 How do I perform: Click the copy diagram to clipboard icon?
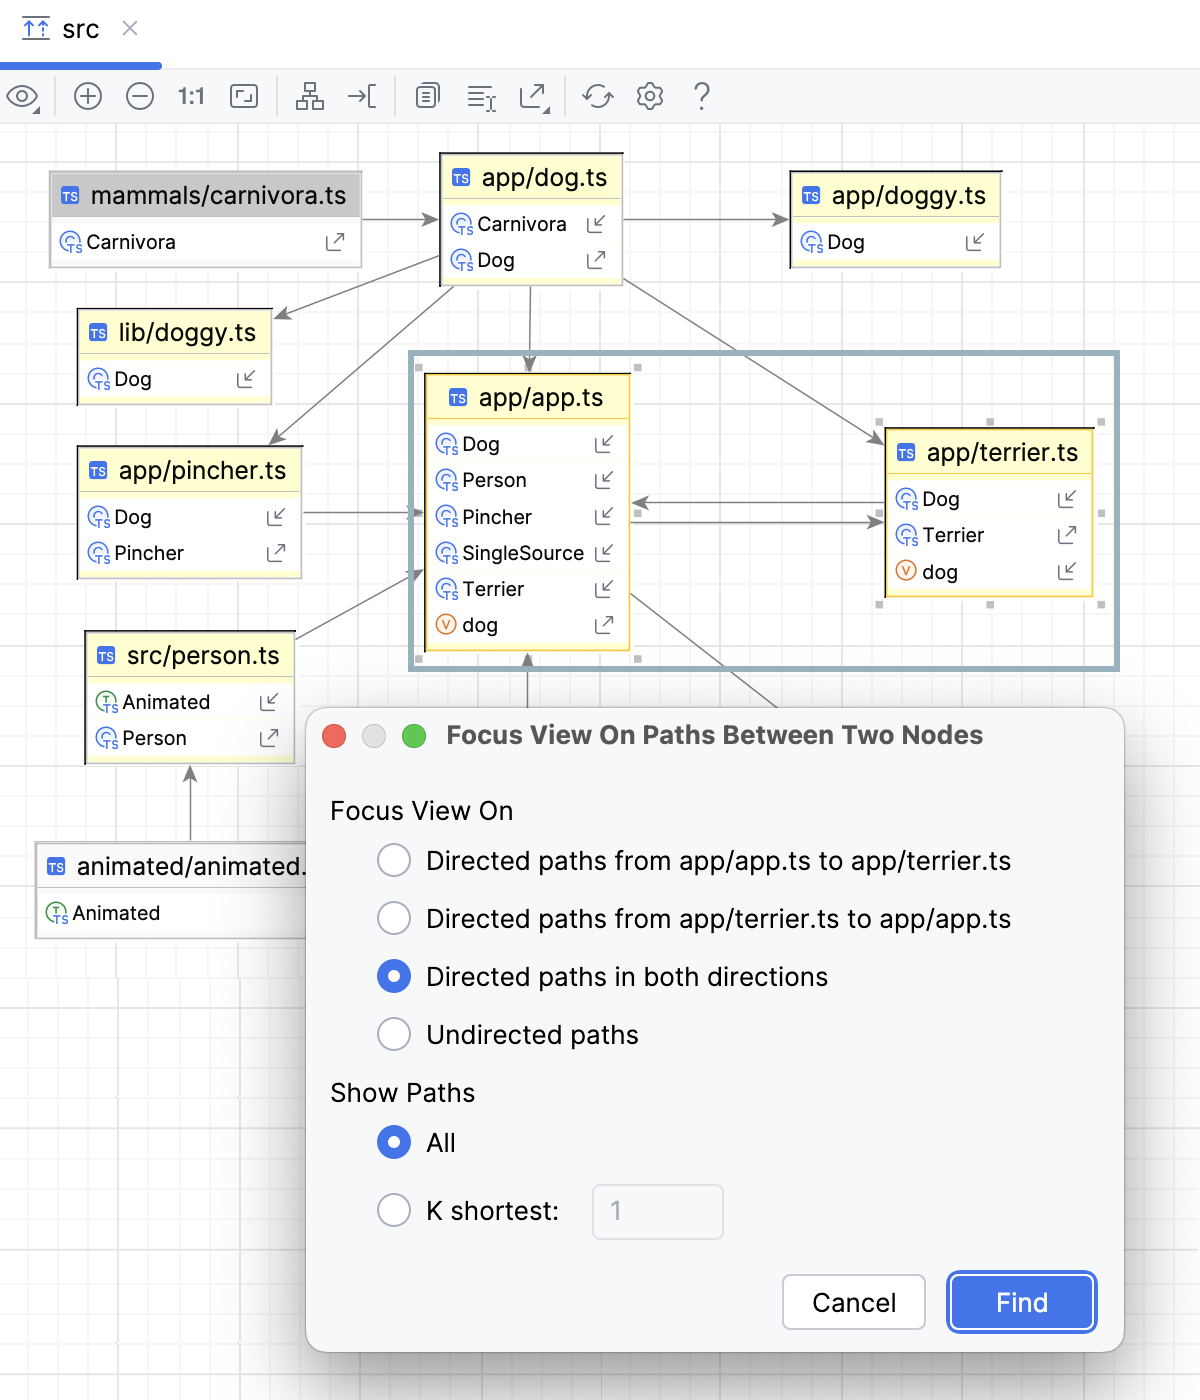pyautogui.click(x=428, y=96)
